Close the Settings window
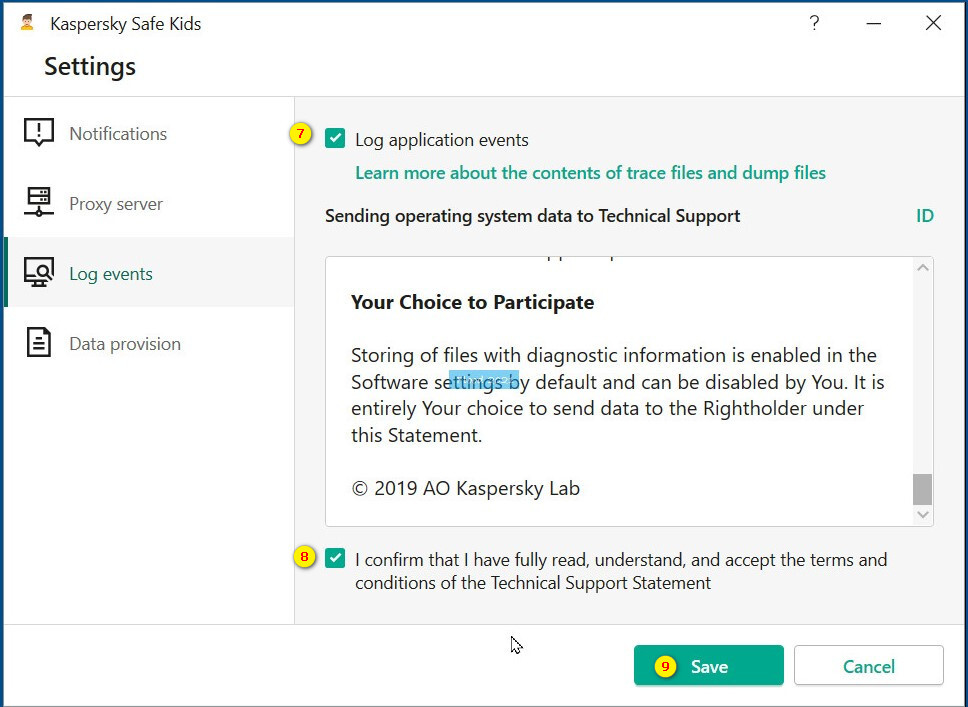This screenshot has width=968, height=707. pyautogui.click(x=933, y=23)
